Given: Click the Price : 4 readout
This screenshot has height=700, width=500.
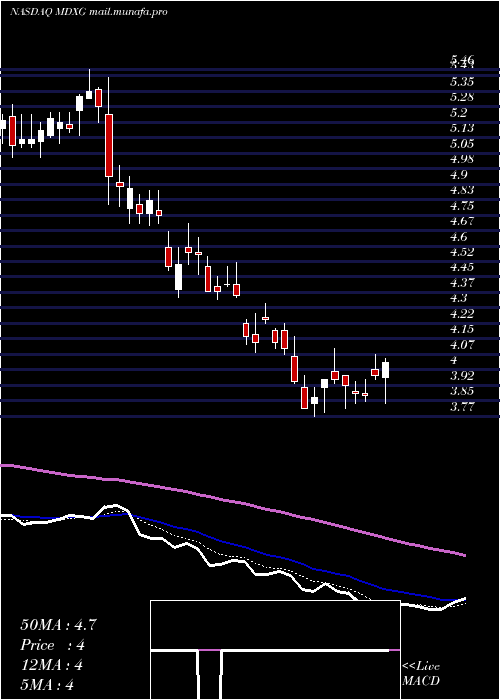Looking at the screenshot, I should [53, 645].
